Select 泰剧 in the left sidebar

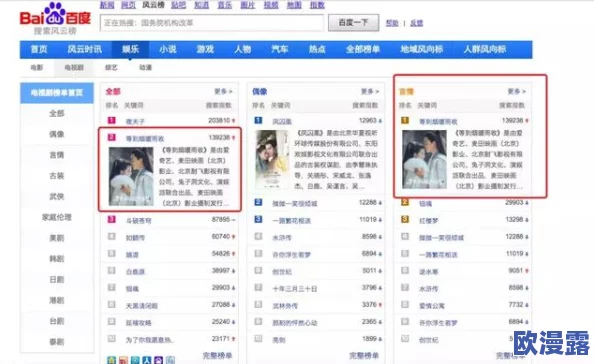[x=57, y=342]
